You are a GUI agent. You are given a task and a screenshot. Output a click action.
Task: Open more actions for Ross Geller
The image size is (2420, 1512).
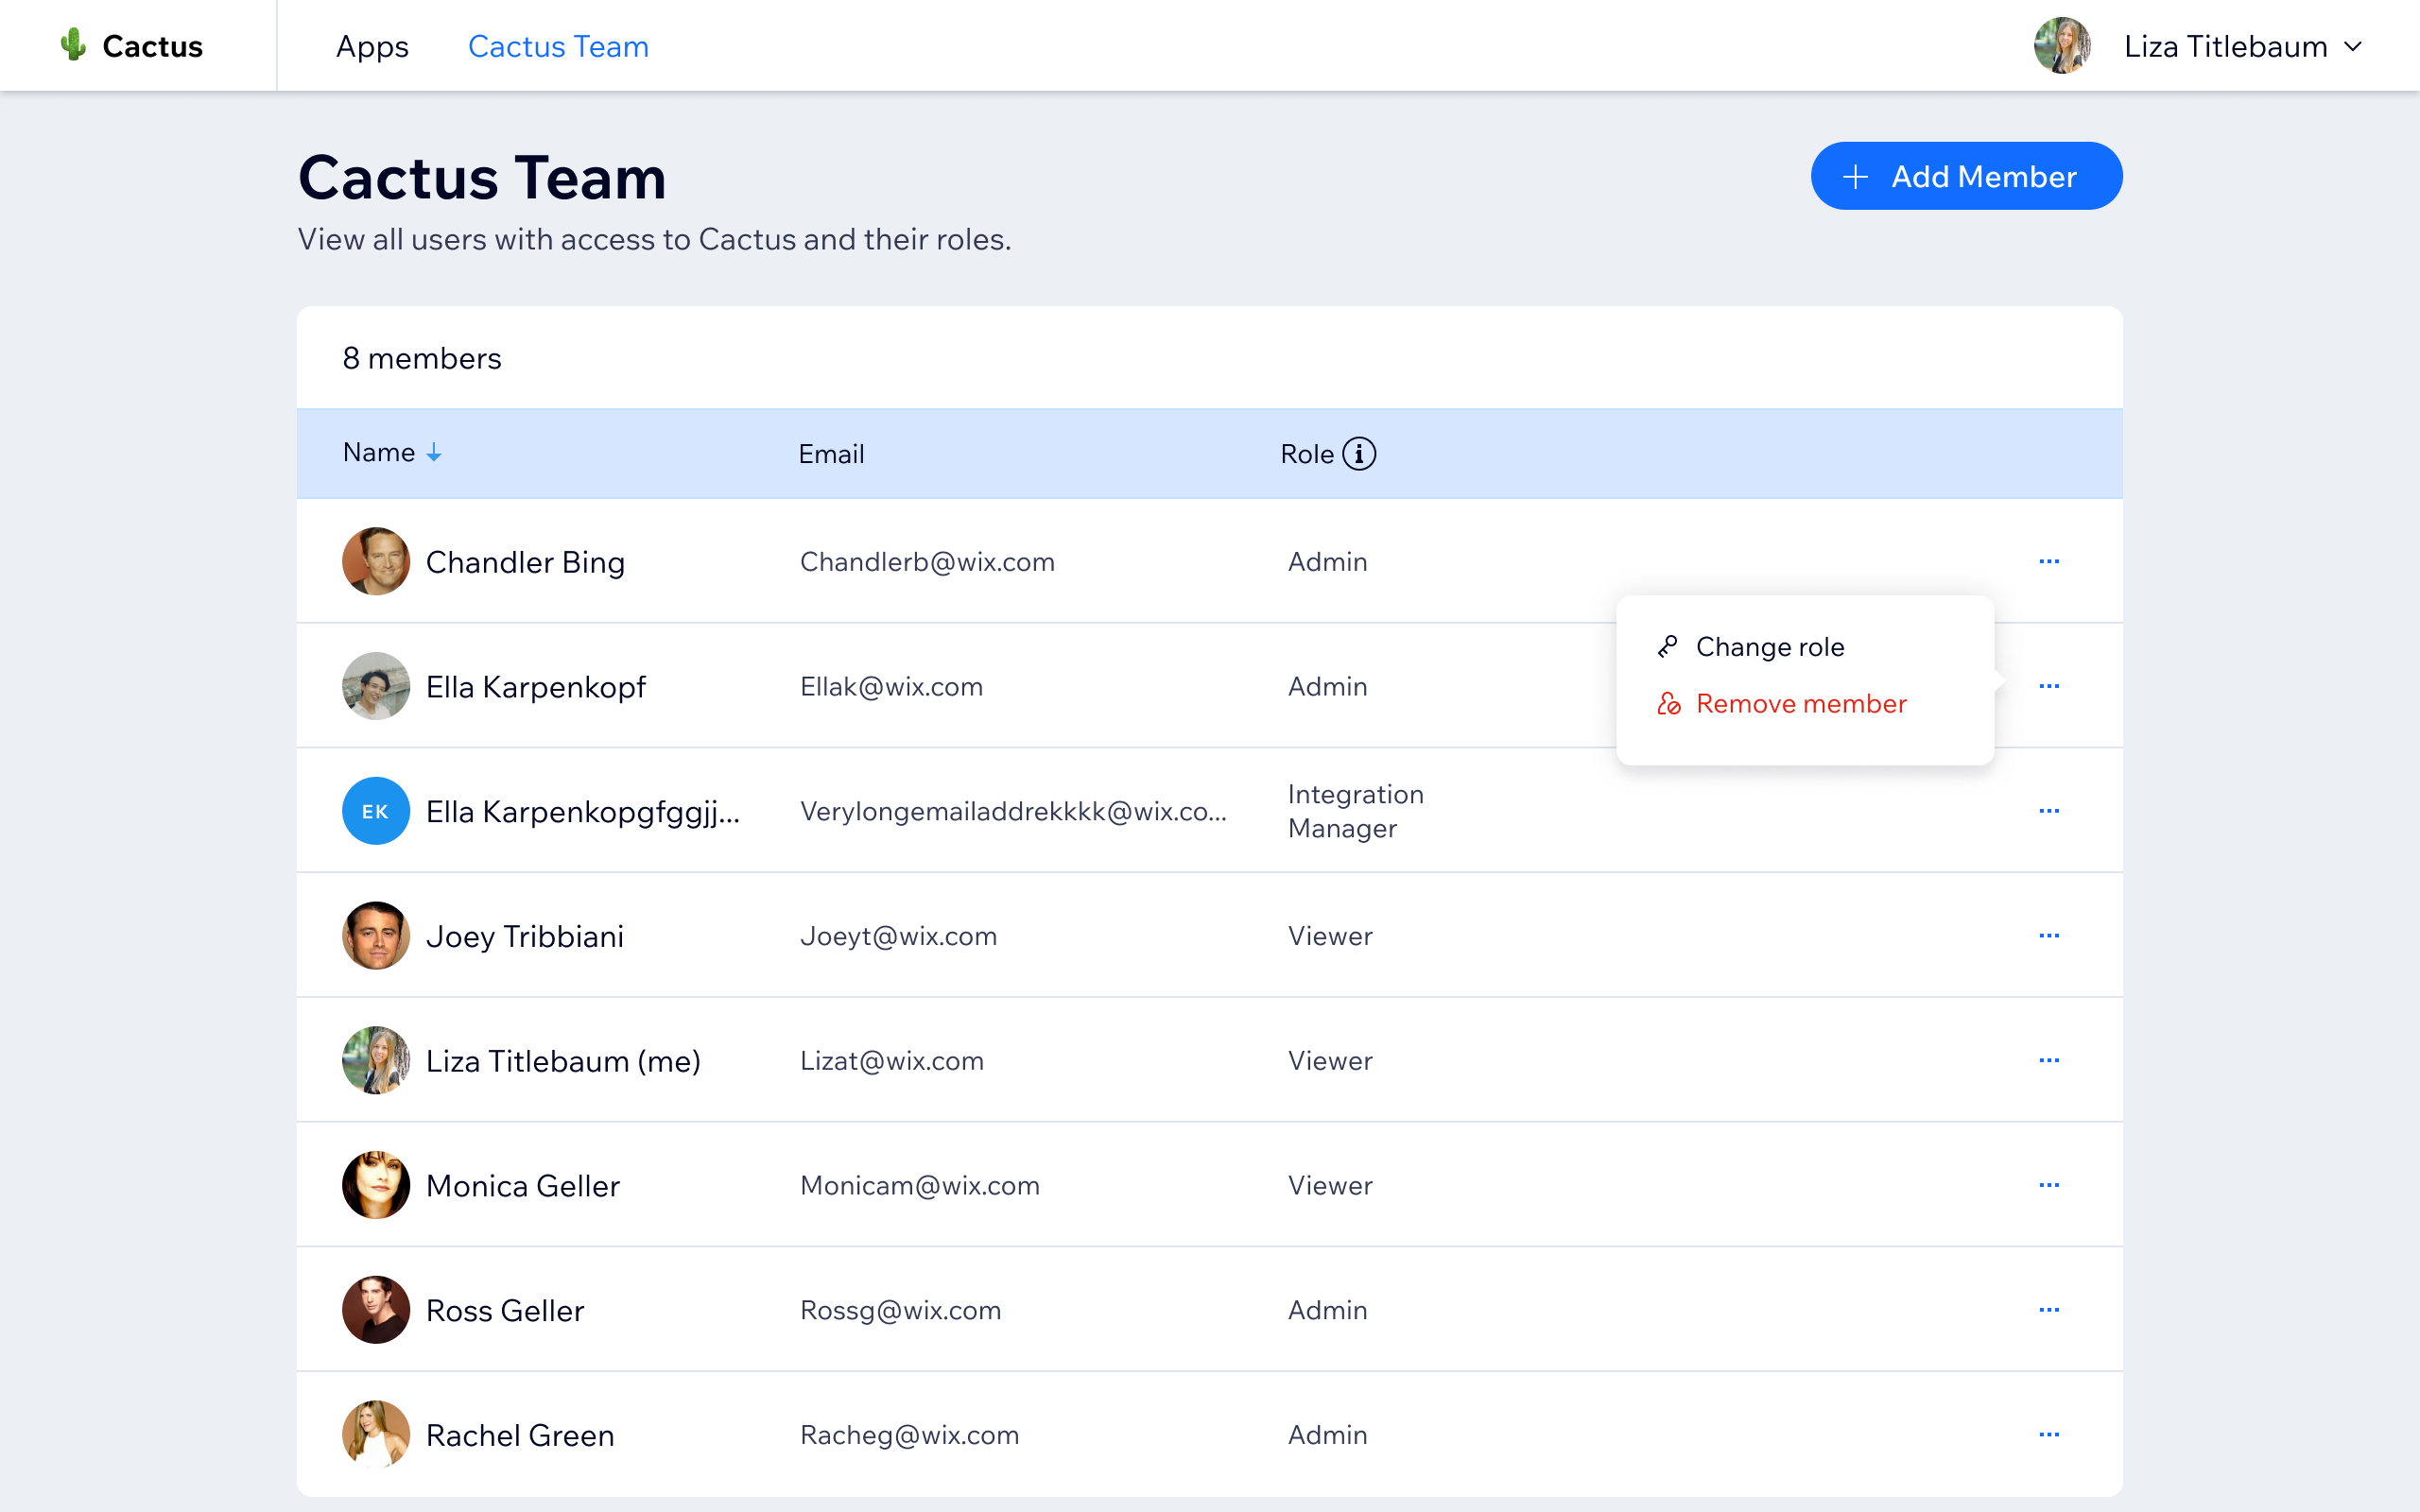[x=2049, y=1310]
